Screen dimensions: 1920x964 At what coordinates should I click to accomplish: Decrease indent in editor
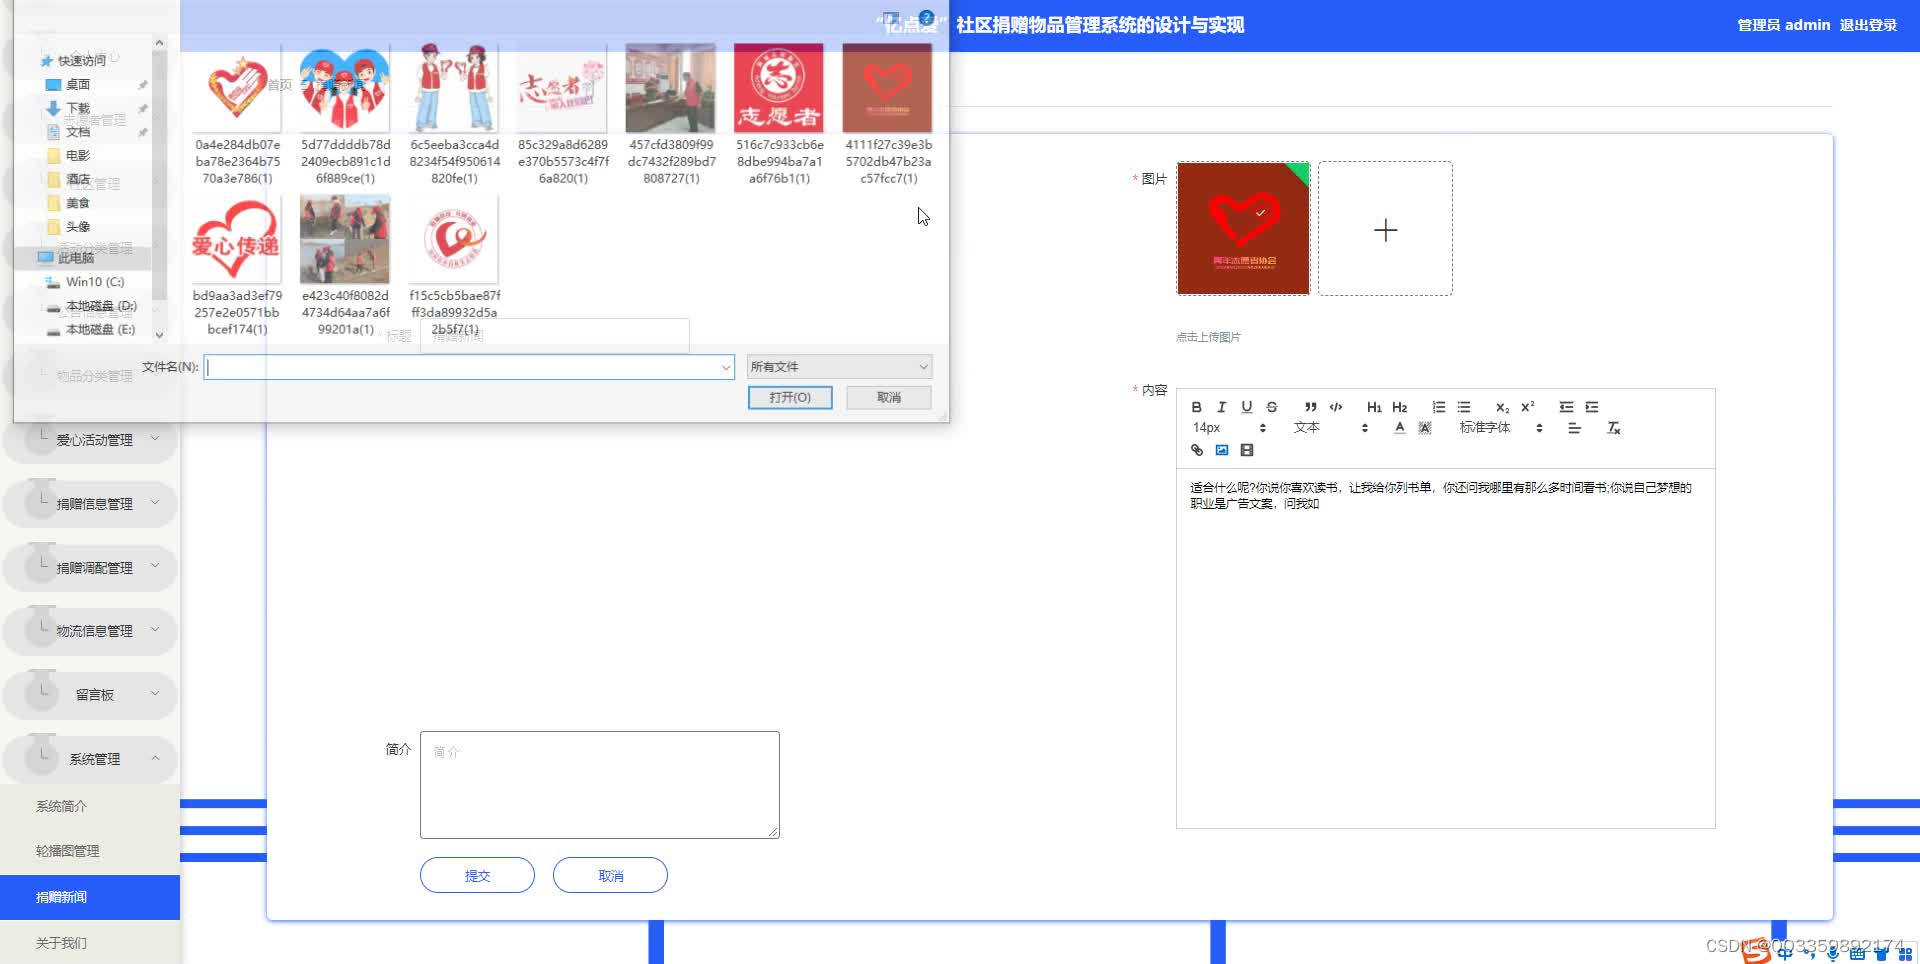pos(1567,407)
